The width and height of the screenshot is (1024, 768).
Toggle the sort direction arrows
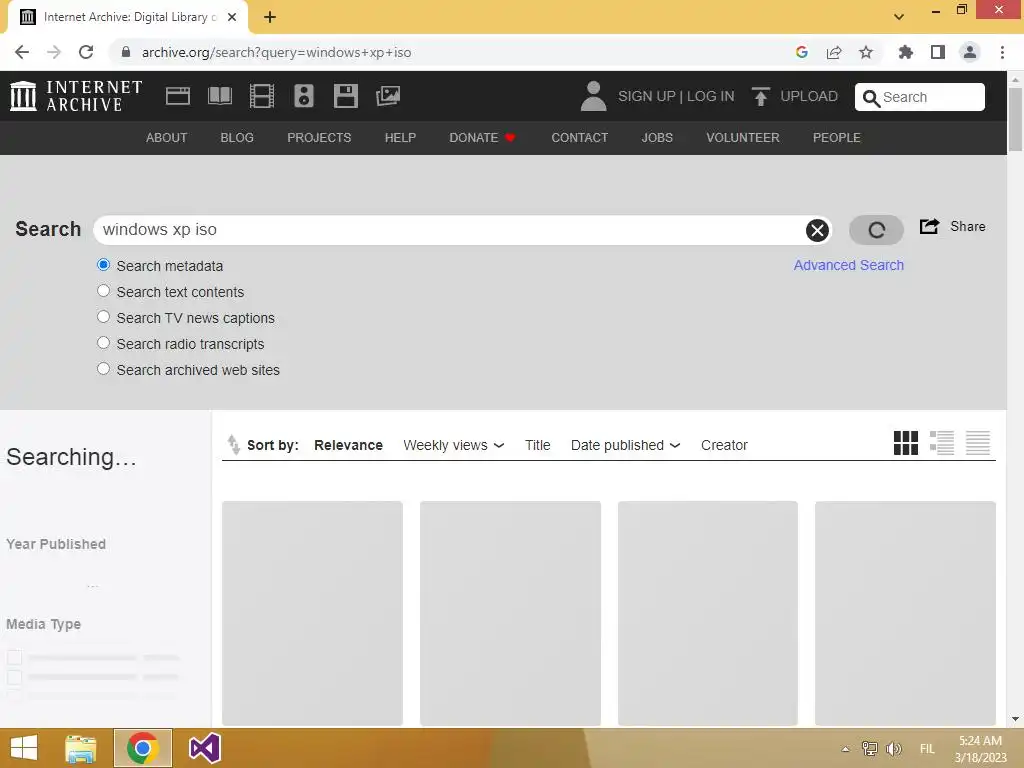pos(233,444)
